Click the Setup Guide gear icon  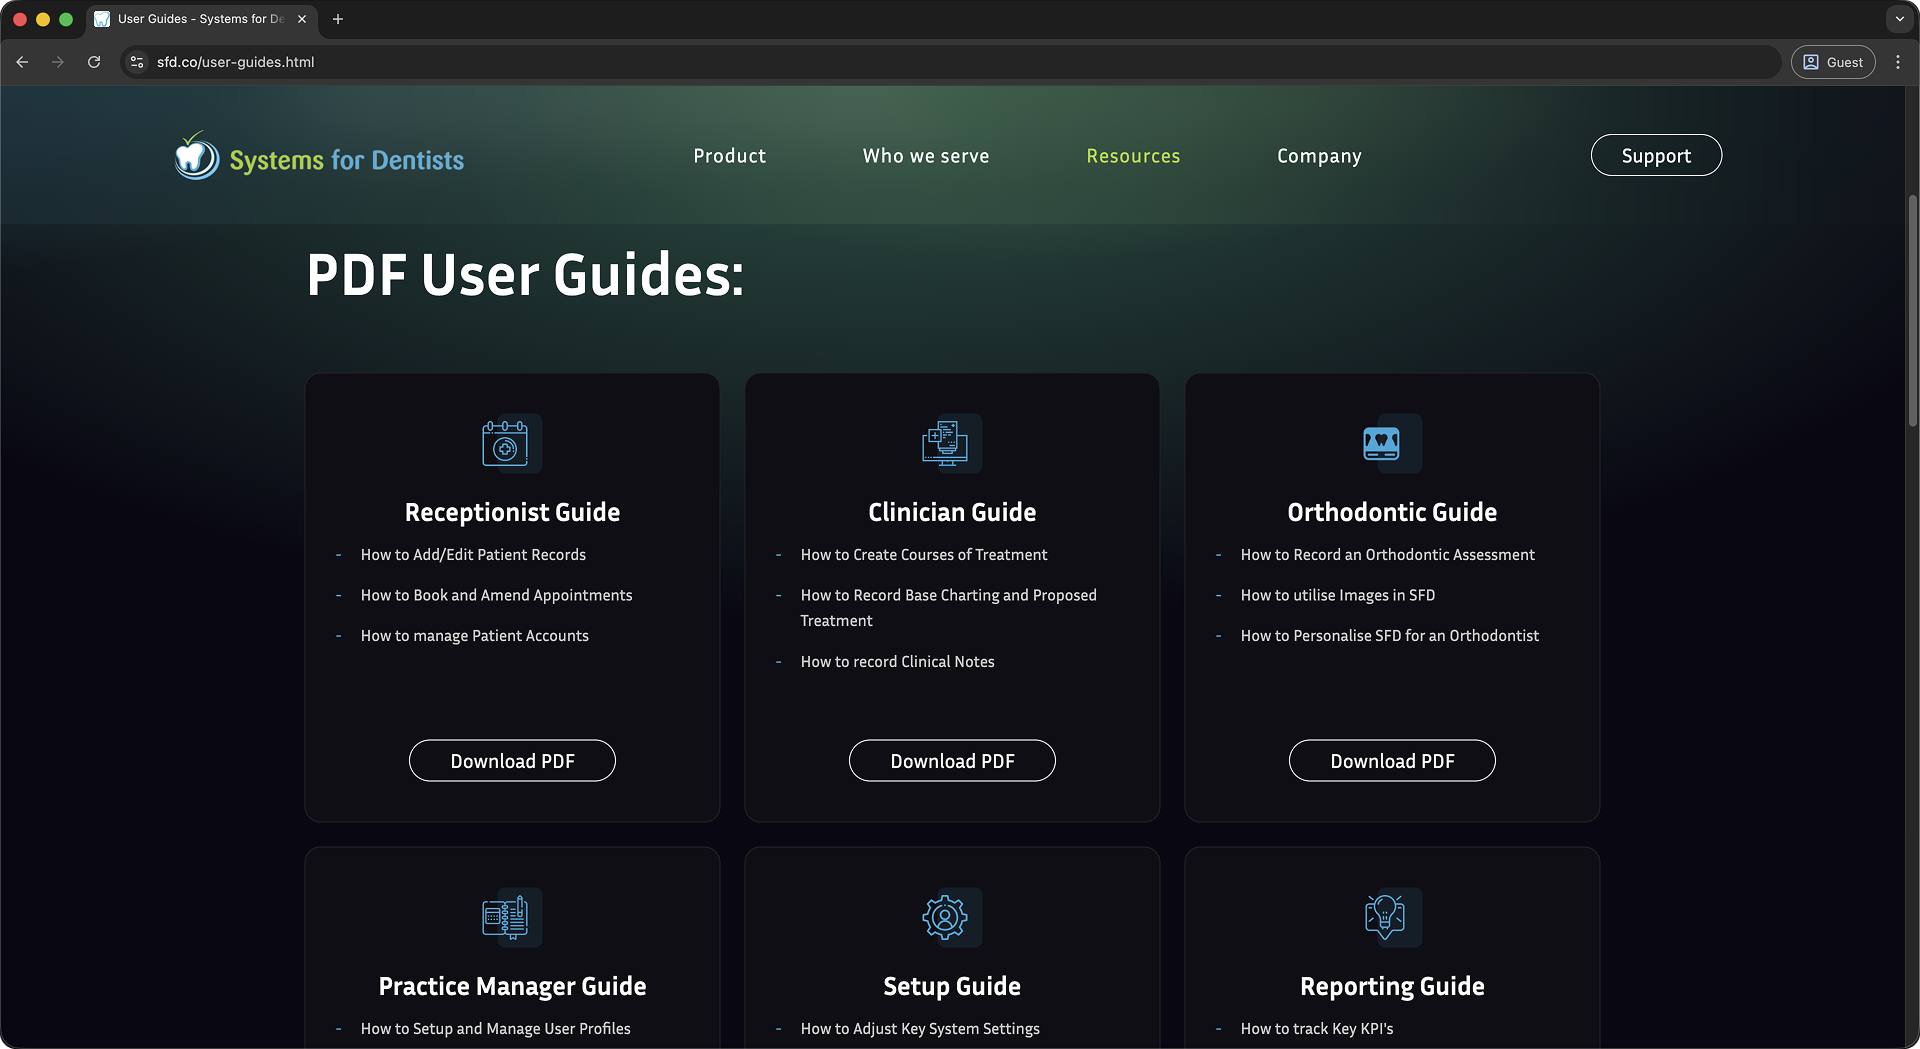[946, 917]
